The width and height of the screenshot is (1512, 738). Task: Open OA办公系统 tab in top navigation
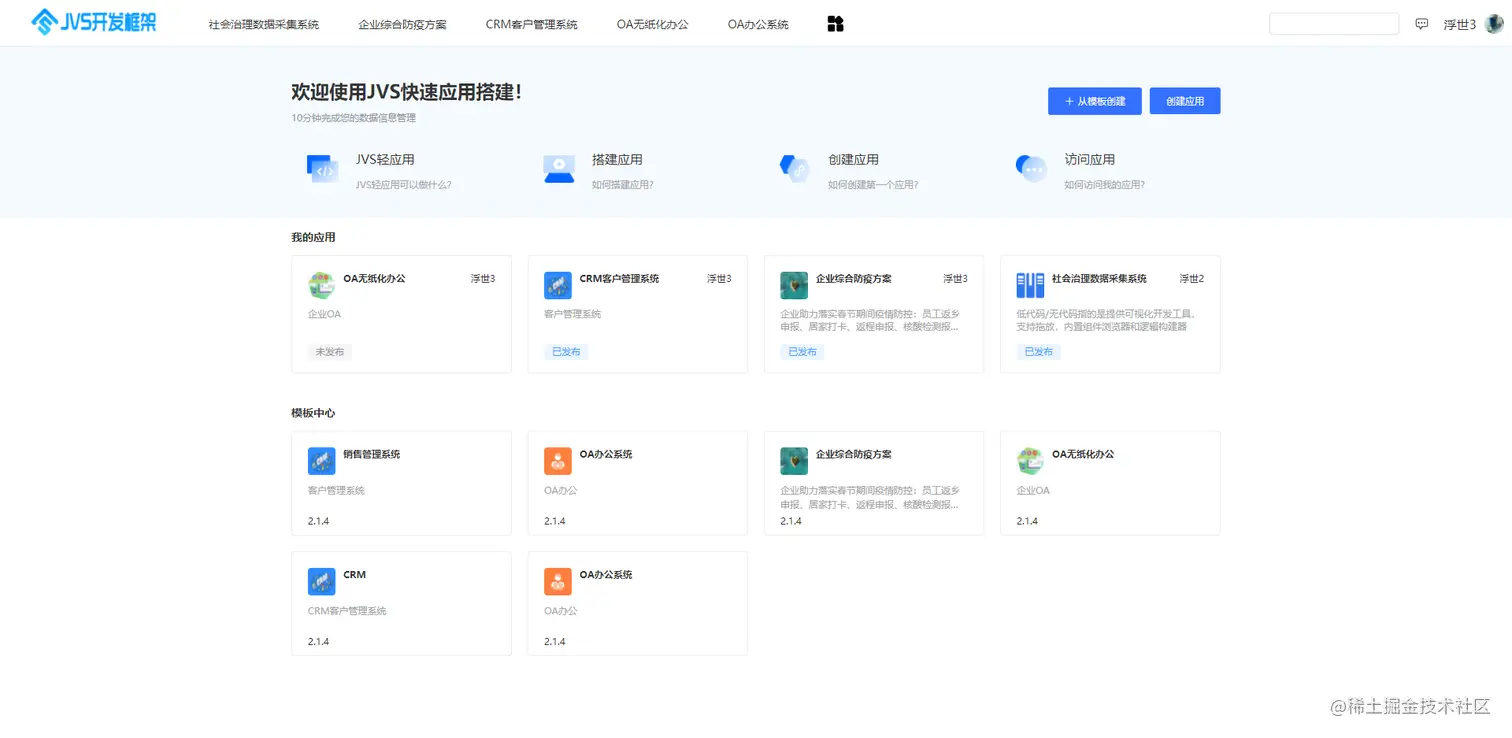tap(758, 25)
